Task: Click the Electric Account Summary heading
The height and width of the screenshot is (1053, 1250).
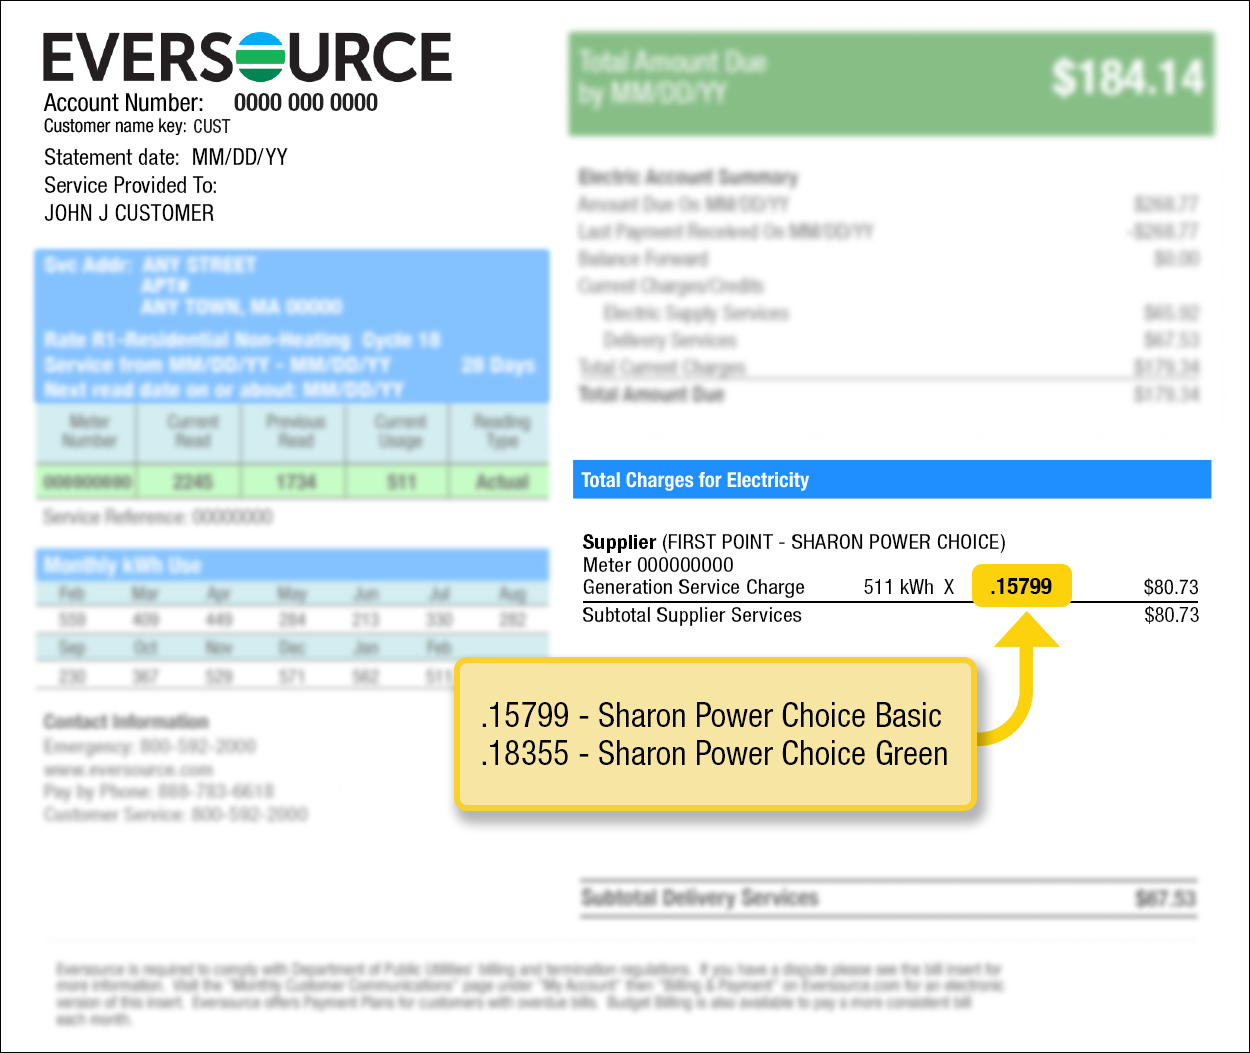Action: coord(688,178)
